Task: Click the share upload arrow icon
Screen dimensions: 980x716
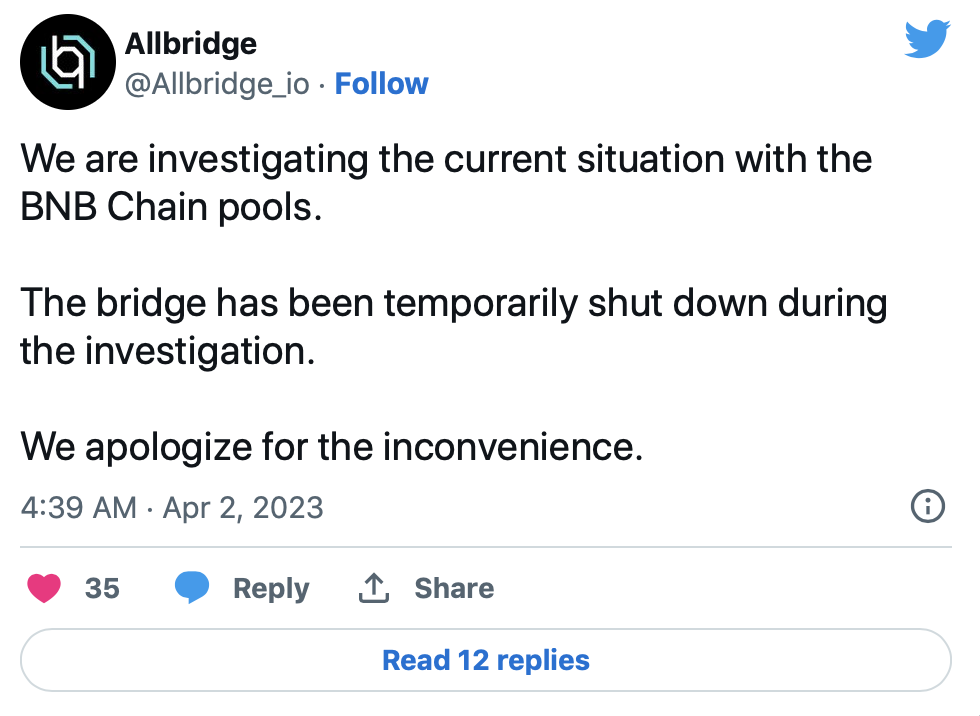Action: coord(373,588)
